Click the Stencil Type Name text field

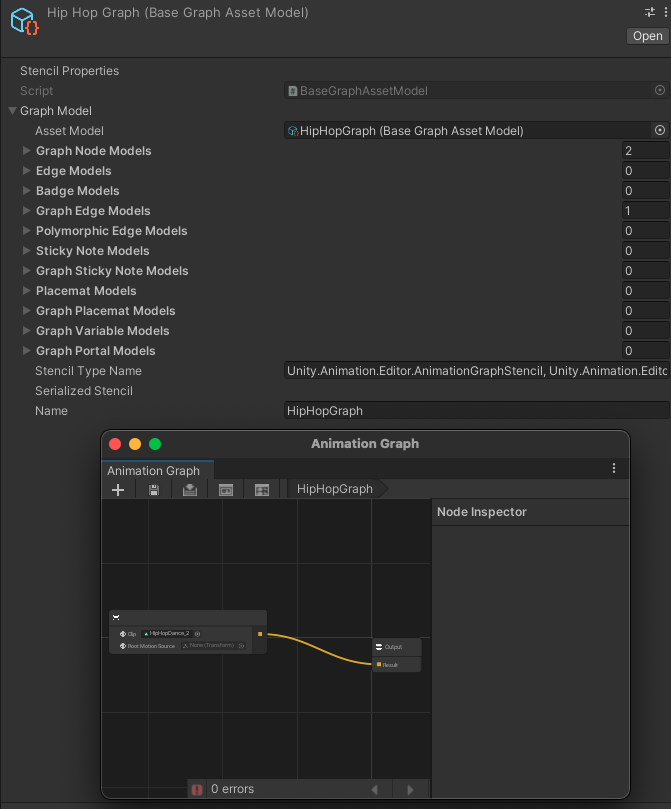tap(476, 370)
